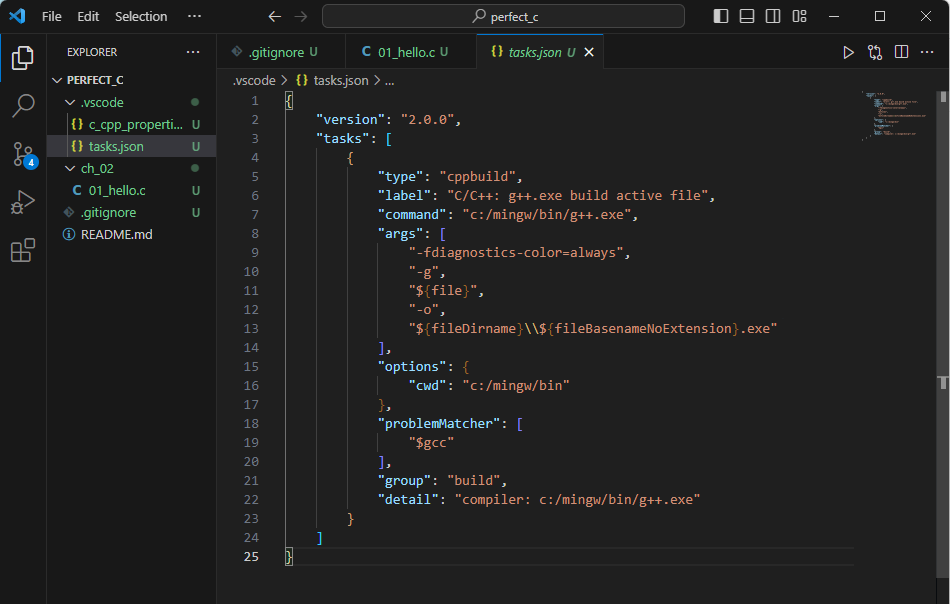Click the "cppbuild" value text
The image size is (950, 604).
click(x=477, y=176)
